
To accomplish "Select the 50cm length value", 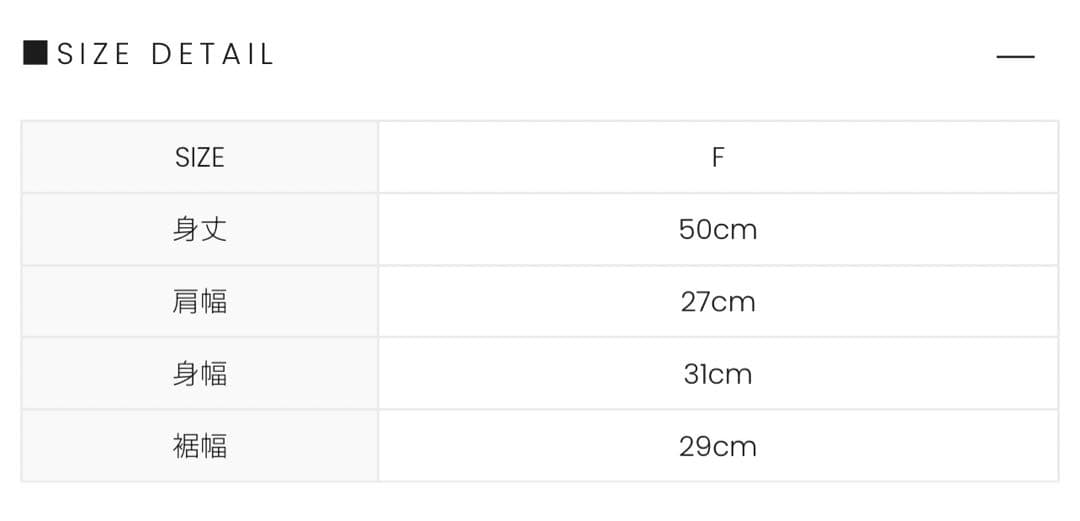I will tap(717, 230).
